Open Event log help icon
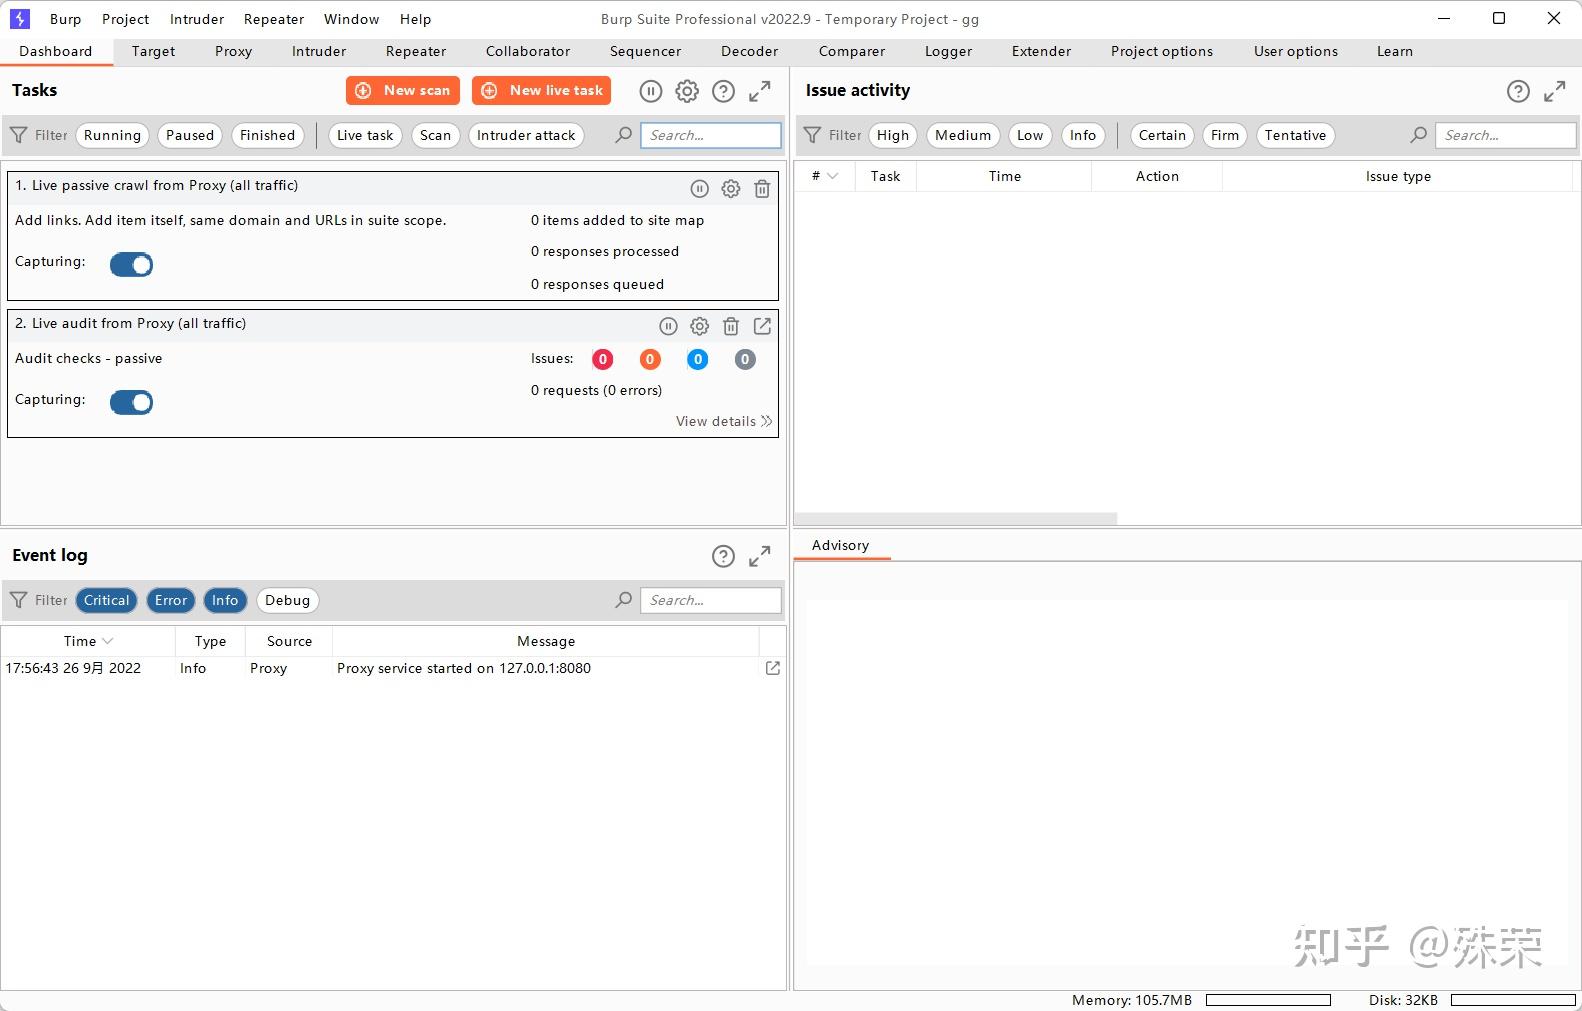This screenshot has height=1011, width=1582. pos(723,556)
